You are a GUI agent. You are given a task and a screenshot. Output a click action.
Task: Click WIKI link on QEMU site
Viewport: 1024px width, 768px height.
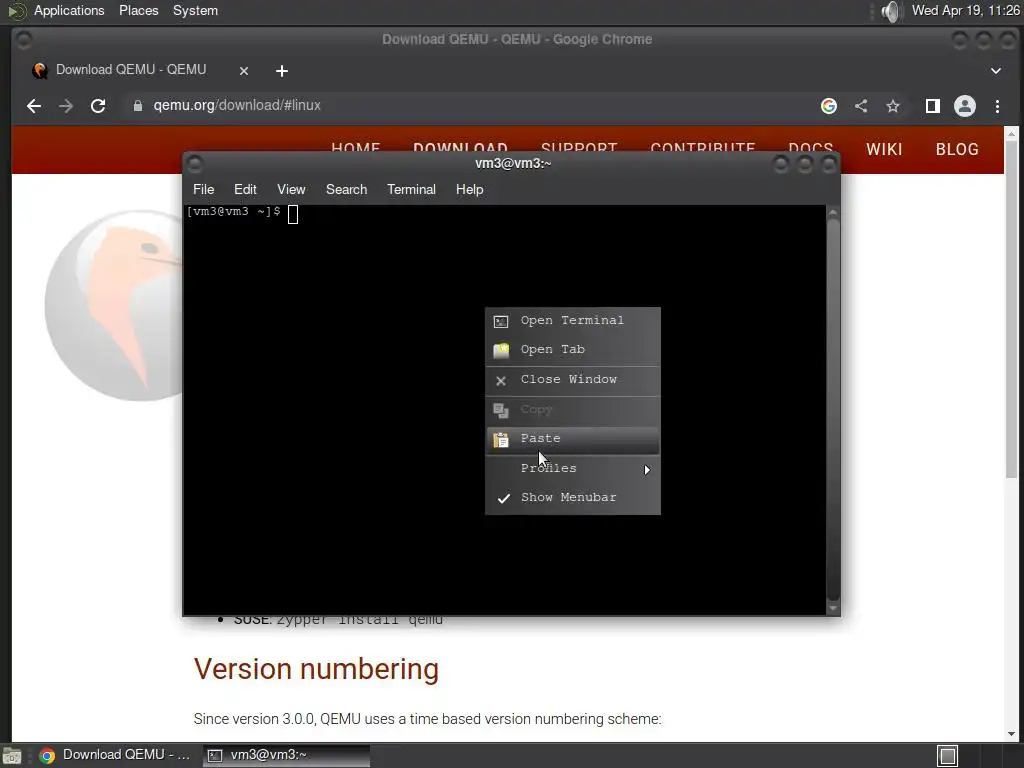pyautogui.click(x=884, y=150)
